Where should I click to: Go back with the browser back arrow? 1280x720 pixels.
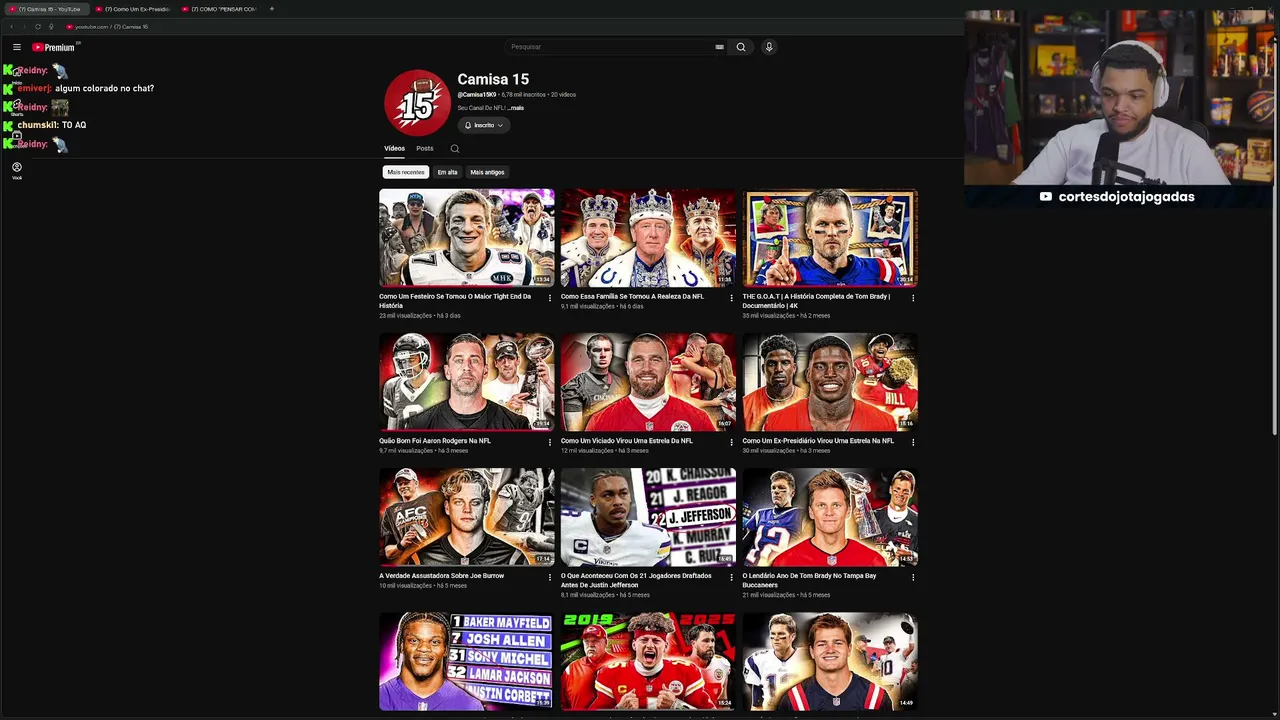12,27
